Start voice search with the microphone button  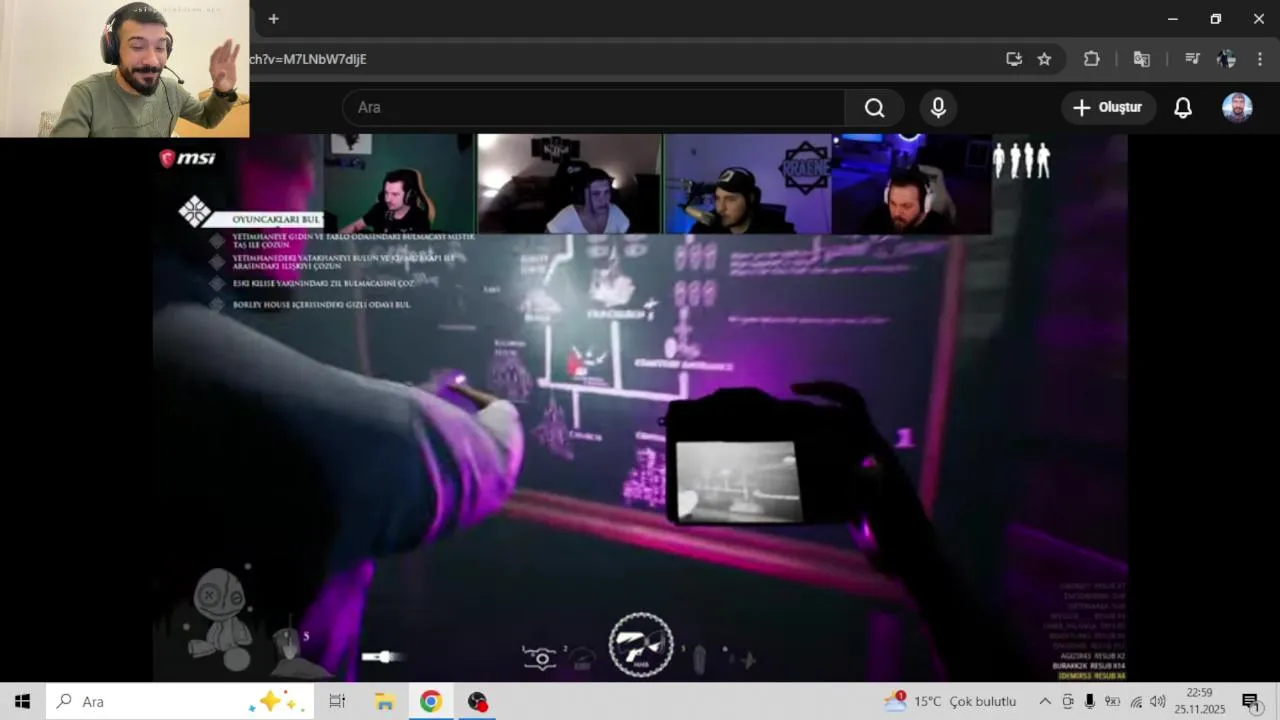tap(938, 107)
